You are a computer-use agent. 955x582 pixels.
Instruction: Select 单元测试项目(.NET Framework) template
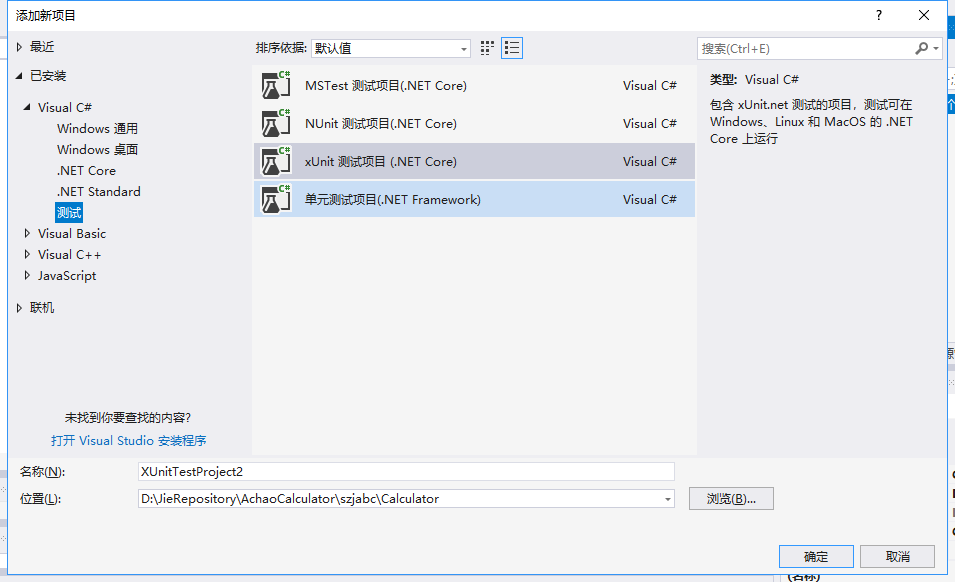pos(474,199)
